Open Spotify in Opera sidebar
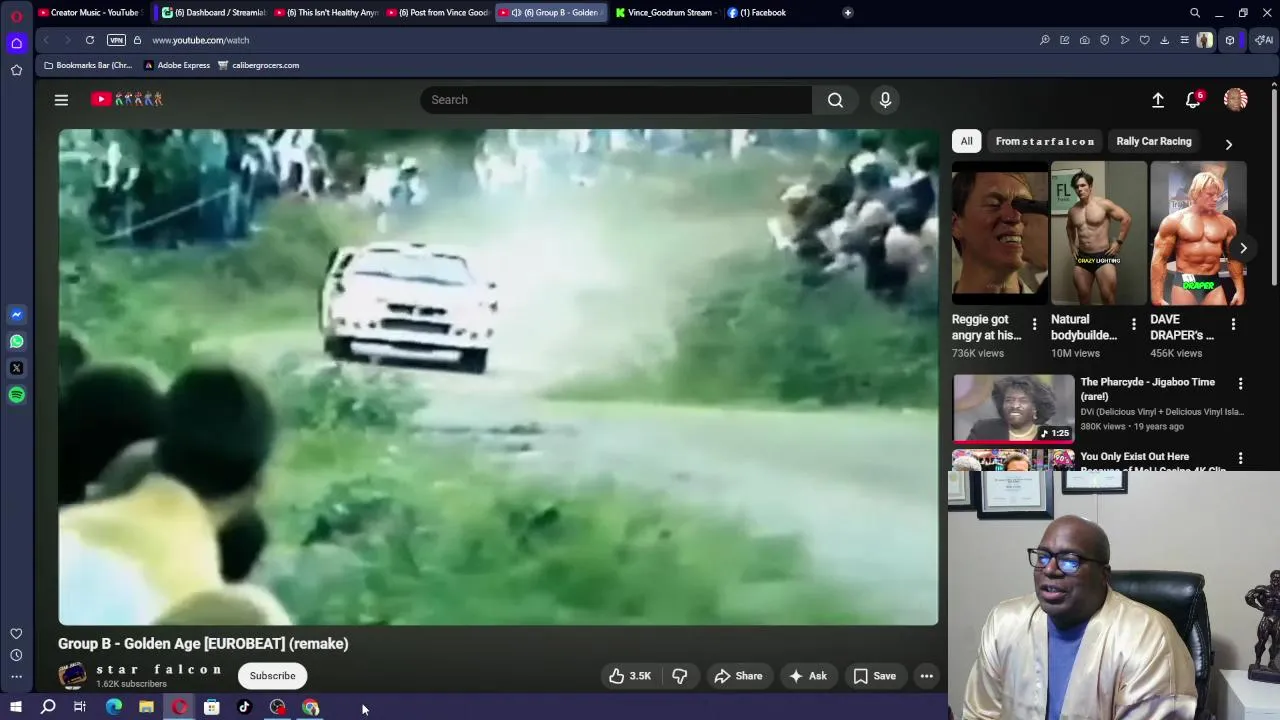1280x720 pixels. (x=16, y=395)
